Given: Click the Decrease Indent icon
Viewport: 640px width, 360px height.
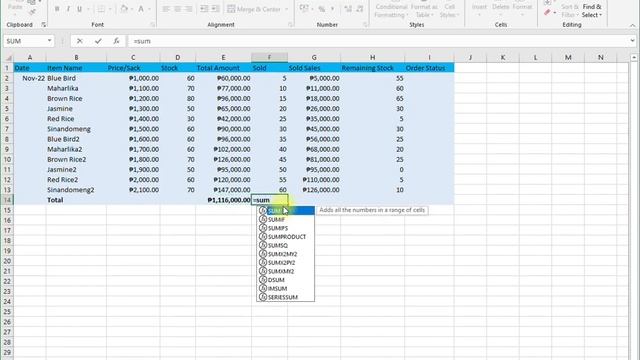Looking at the screenshot, I should click(x=204, y=9).
